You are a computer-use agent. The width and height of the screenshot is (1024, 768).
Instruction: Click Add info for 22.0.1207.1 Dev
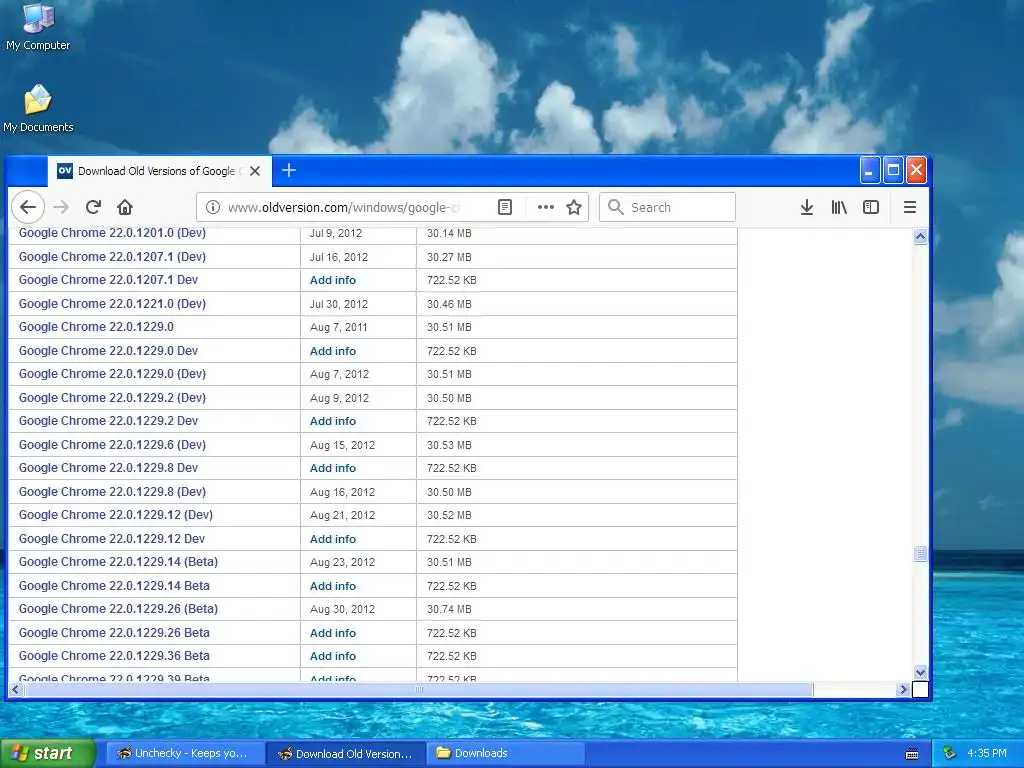(x=333, y=280)
